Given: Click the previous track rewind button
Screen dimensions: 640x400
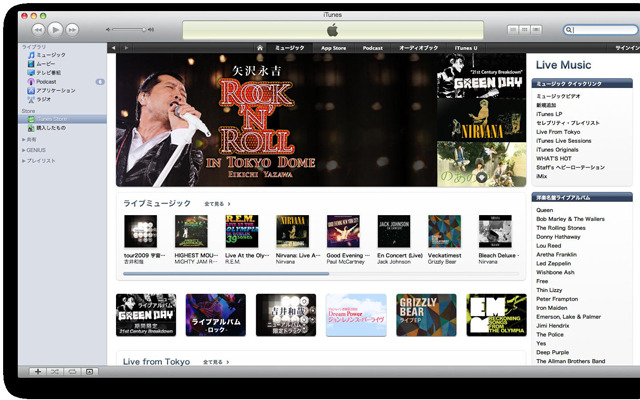Looking at the screenshot, I should (38, 30).
